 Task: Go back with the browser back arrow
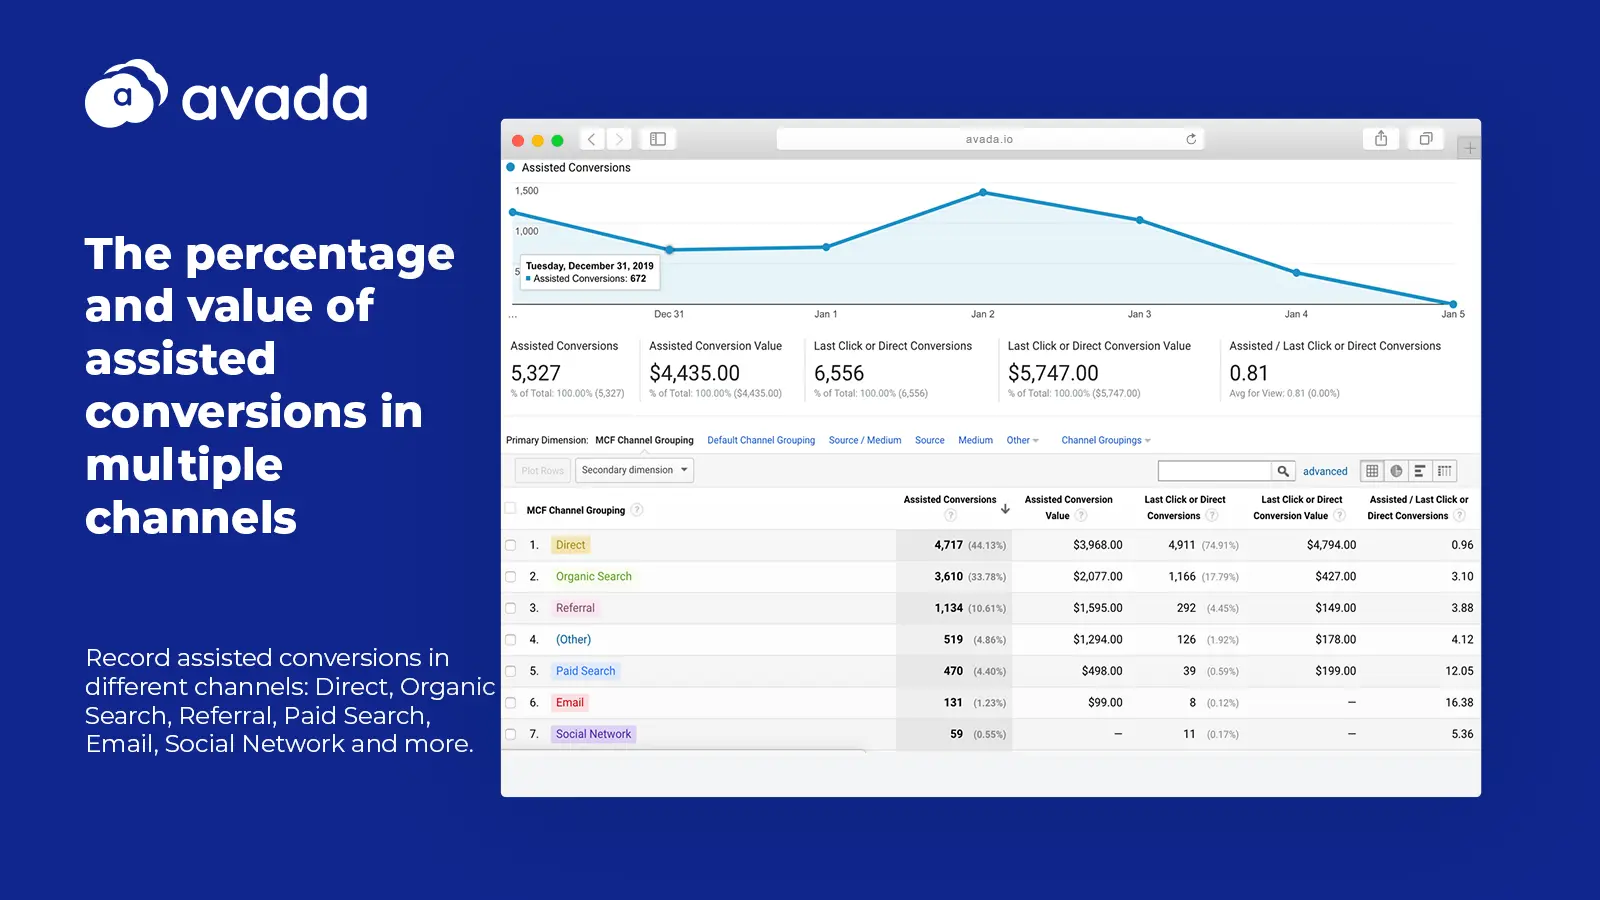coord(592,139)
